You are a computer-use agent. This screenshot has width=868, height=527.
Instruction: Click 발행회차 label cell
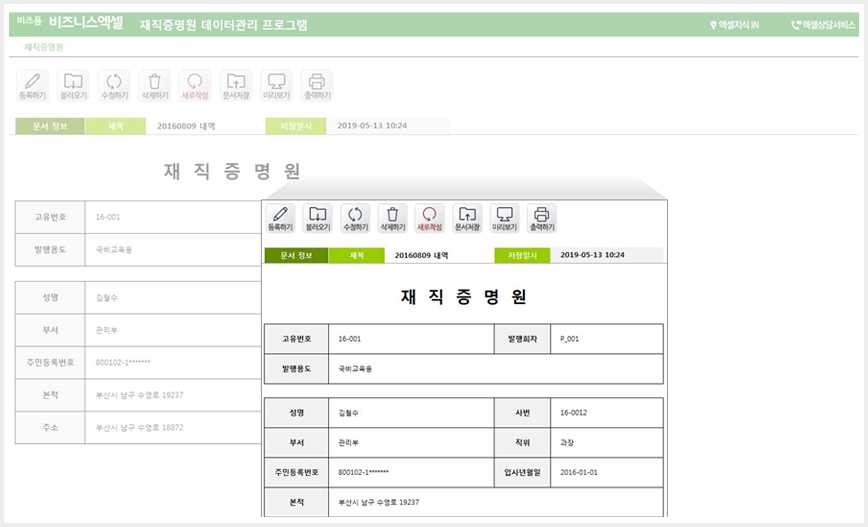click(x=522, y=339)
